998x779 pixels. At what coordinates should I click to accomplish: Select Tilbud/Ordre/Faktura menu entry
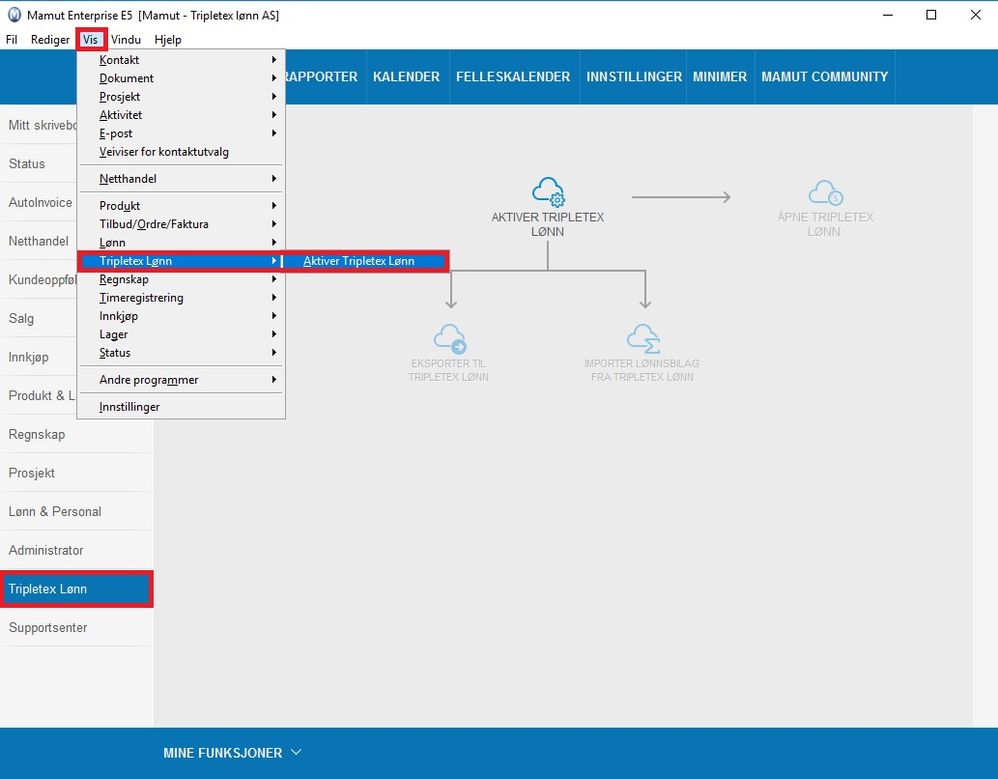coord(181,224)
